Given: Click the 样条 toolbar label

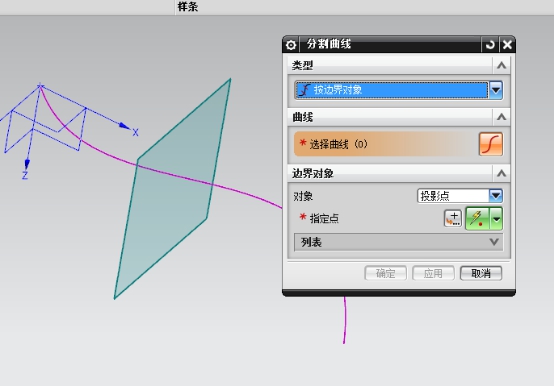Looking at the screenshot, I should pyautogui.click(x=188, y=6).
